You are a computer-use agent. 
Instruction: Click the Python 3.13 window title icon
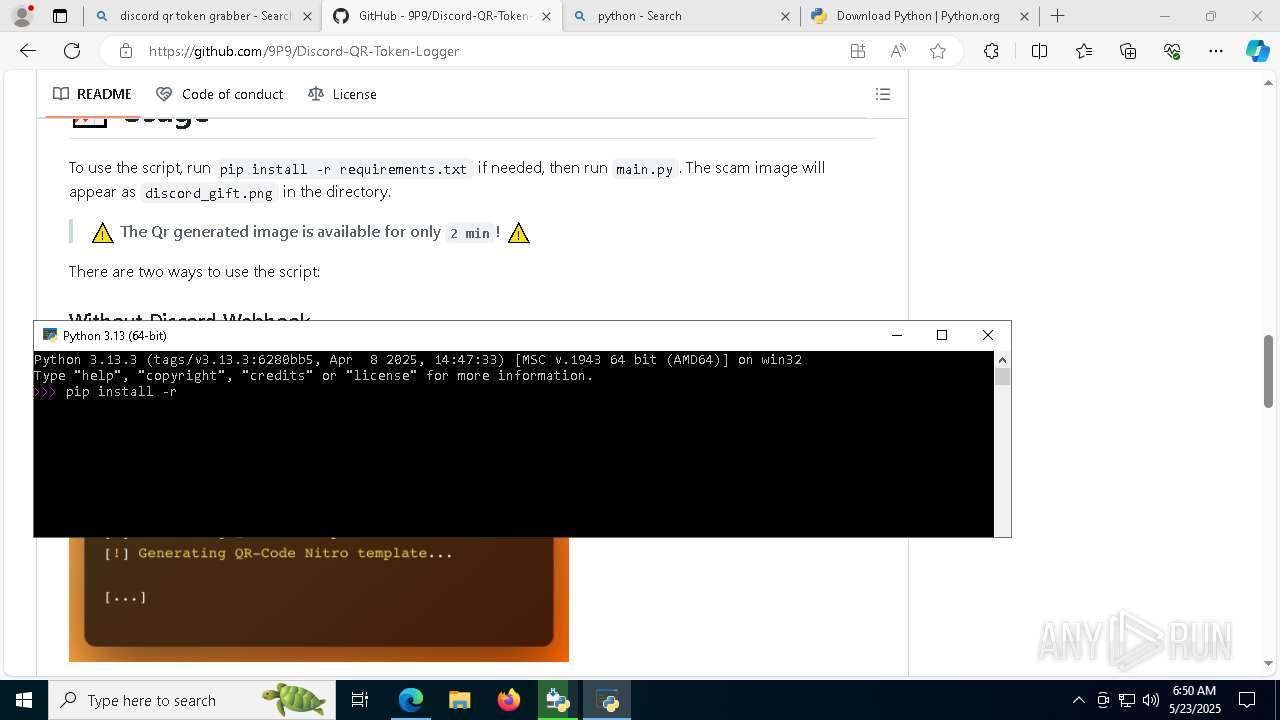pos(50,335)
